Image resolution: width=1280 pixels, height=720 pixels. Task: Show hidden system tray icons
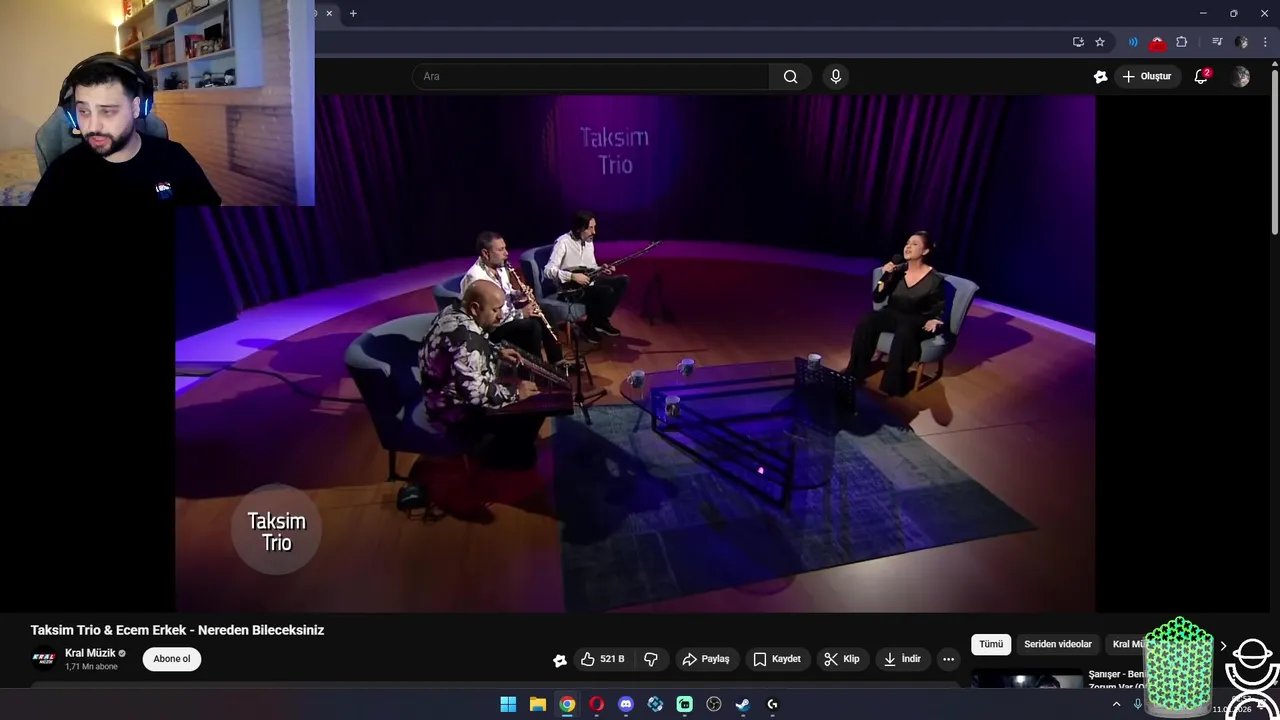(x=1116, y=704)
